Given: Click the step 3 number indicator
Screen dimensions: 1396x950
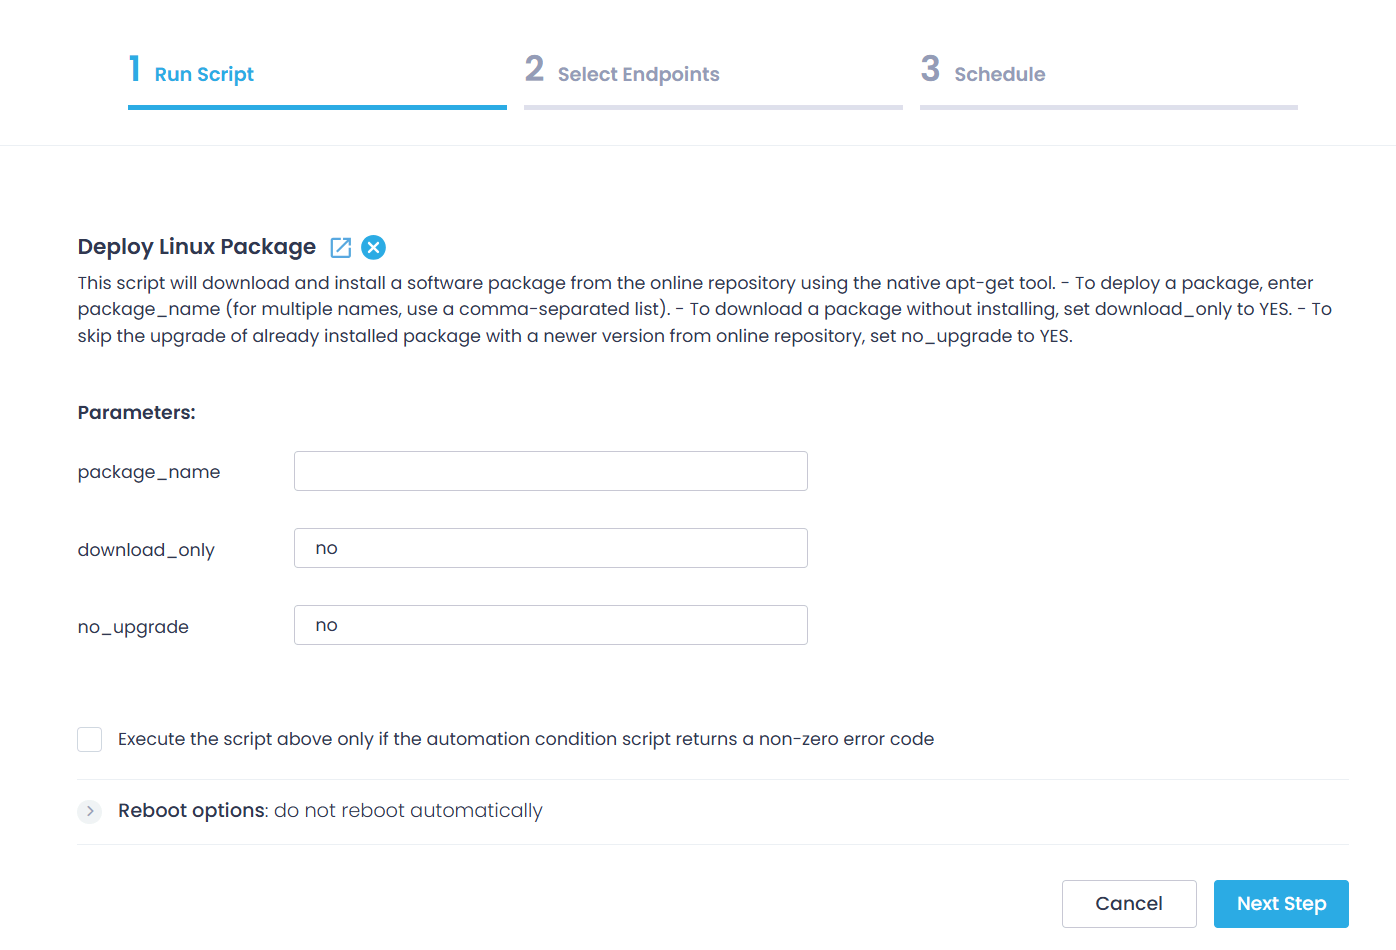Looking at the screenshot, I should click(930, 69).
